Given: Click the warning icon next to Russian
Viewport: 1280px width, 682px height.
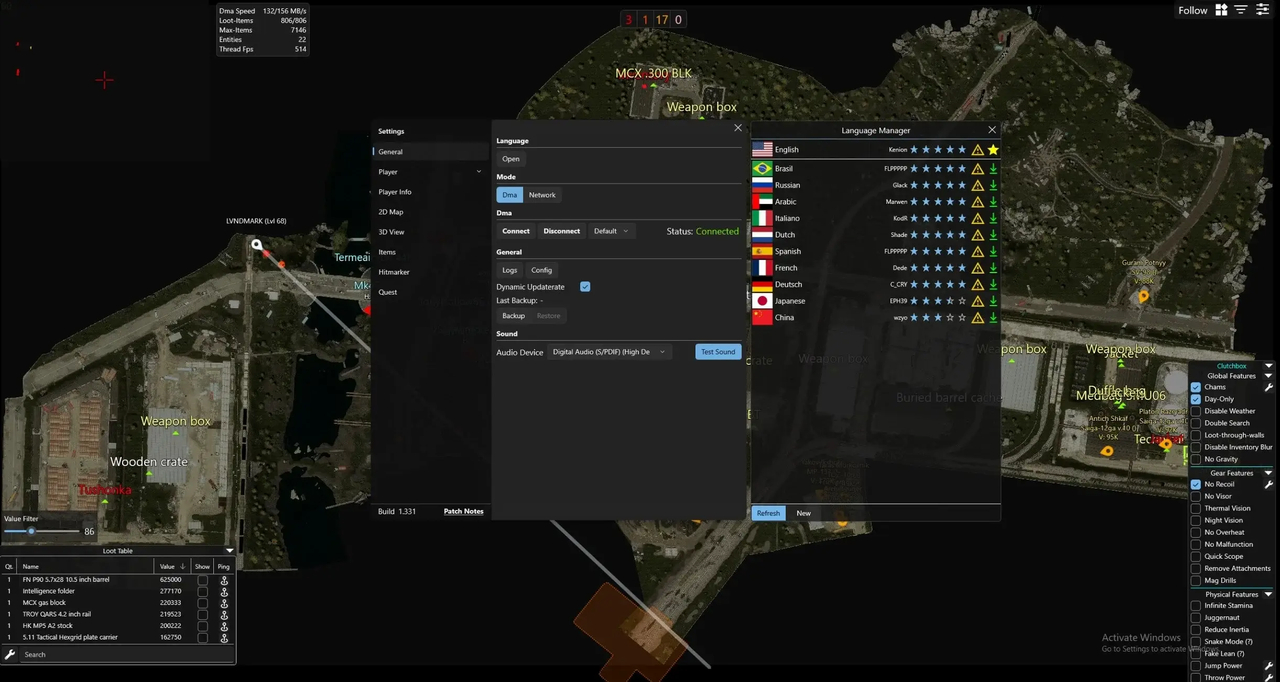Looking at the screenshot, I should (x=977, y=185).
